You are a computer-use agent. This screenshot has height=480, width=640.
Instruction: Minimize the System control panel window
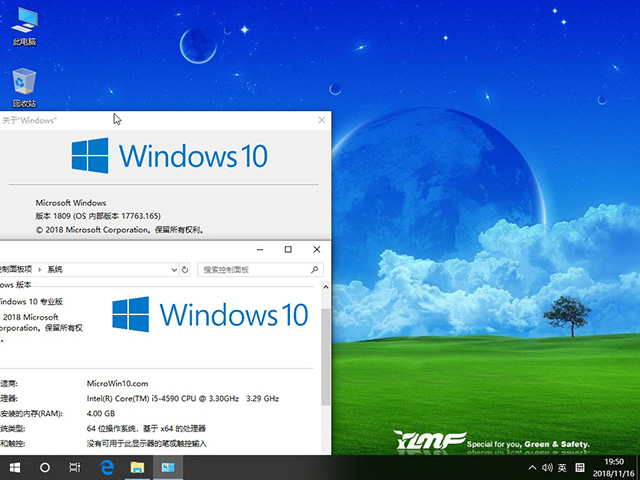(260, 249)
